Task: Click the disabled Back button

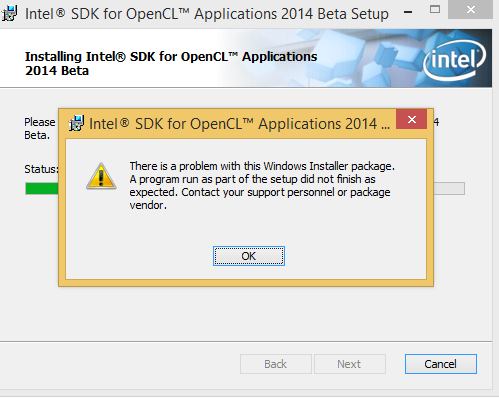Action: point(276,364)
